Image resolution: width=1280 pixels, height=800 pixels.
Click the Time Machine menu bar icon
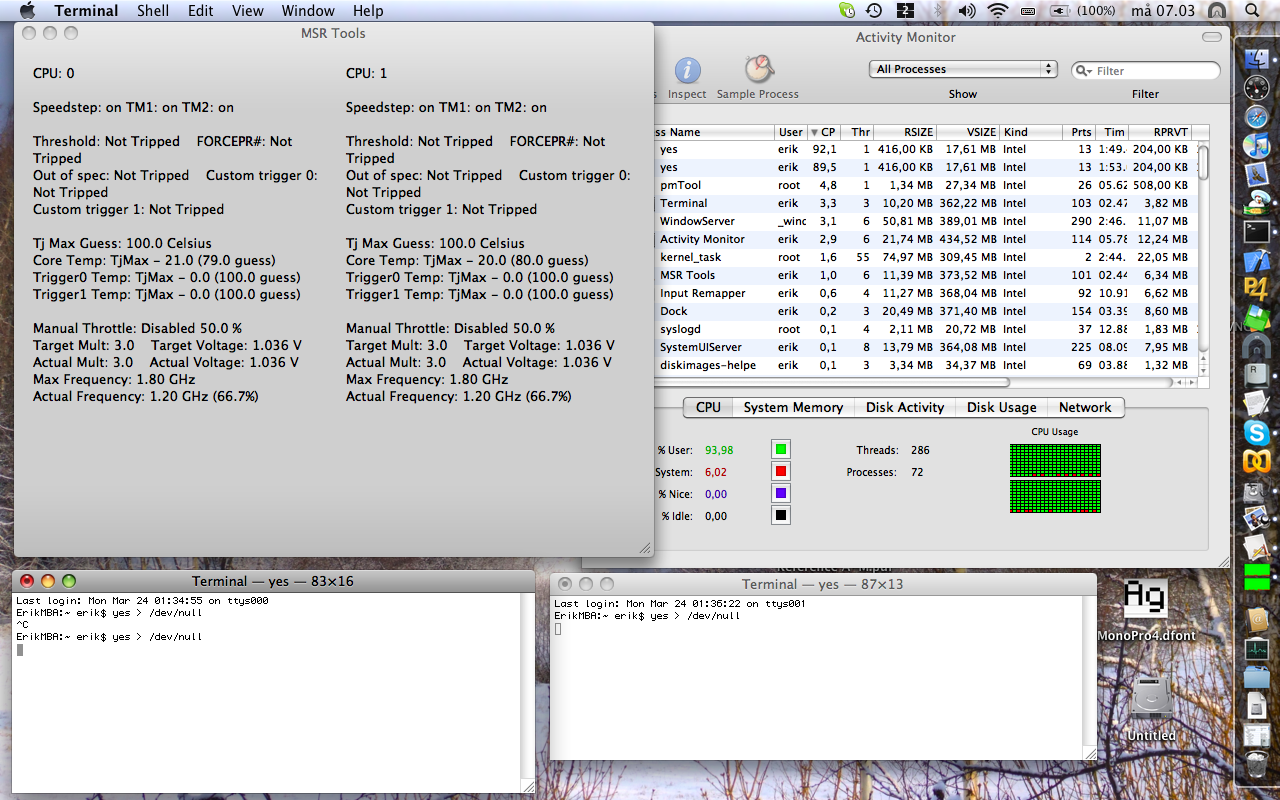click(x=874, y=11)
